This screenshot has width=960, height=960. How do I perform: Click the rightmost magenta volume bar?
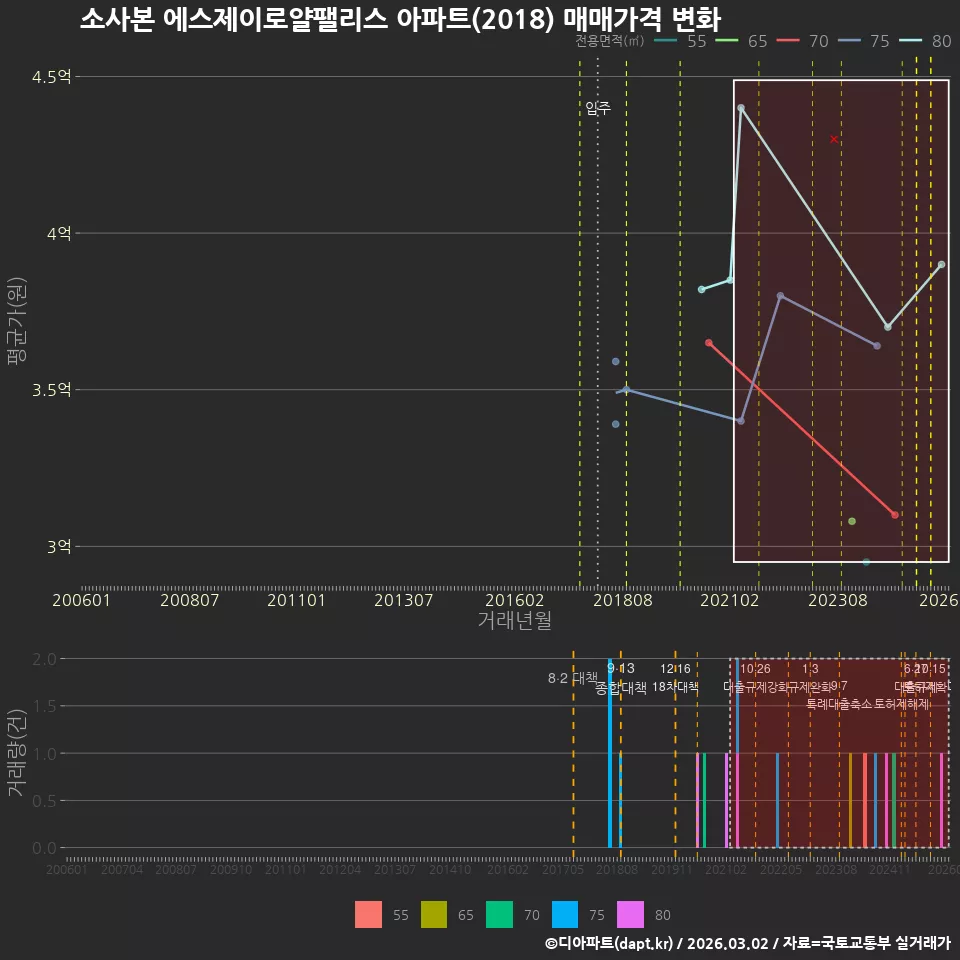(x=942, y=801)
